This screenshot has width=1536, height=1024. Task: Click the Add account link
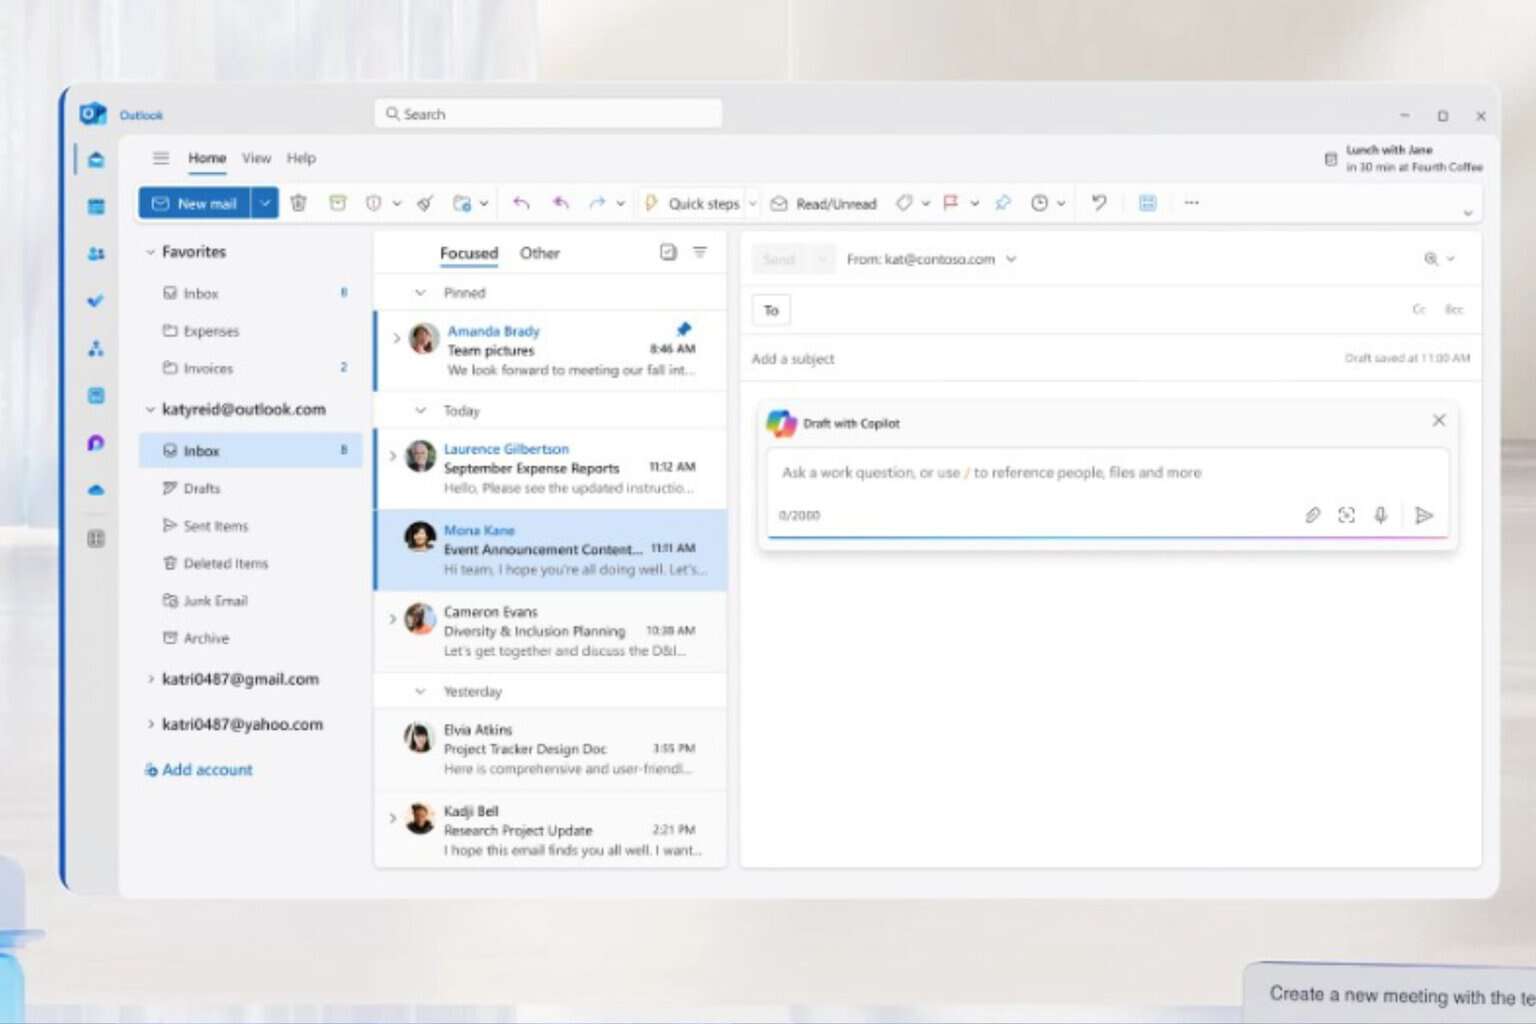click(x=199, y=770)
